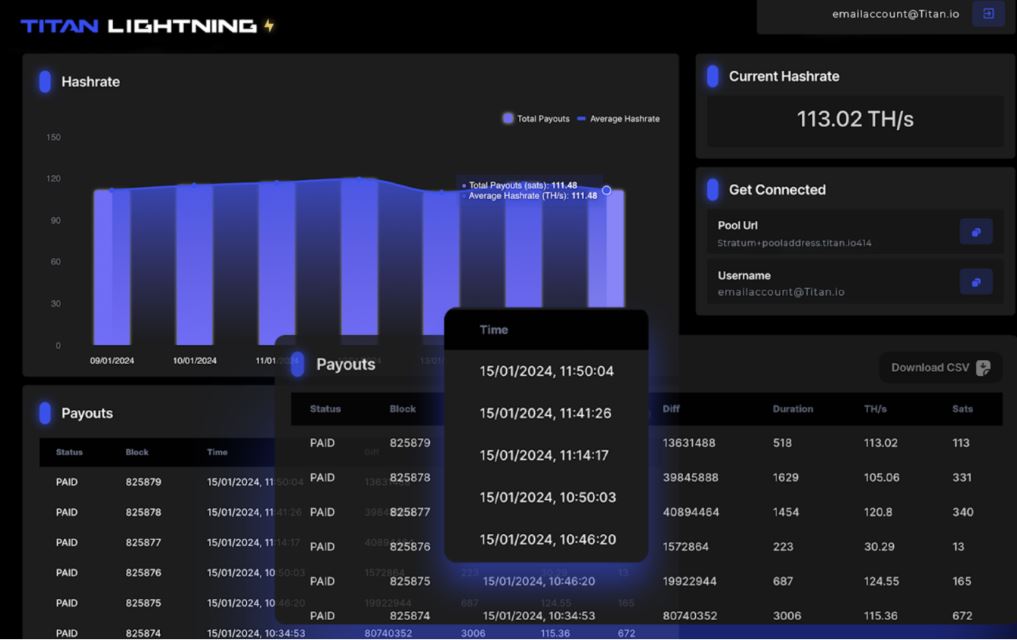Click the yellow lightning bolt logo icon
This screenshot has height=640, width=1017.
point(269,25)
